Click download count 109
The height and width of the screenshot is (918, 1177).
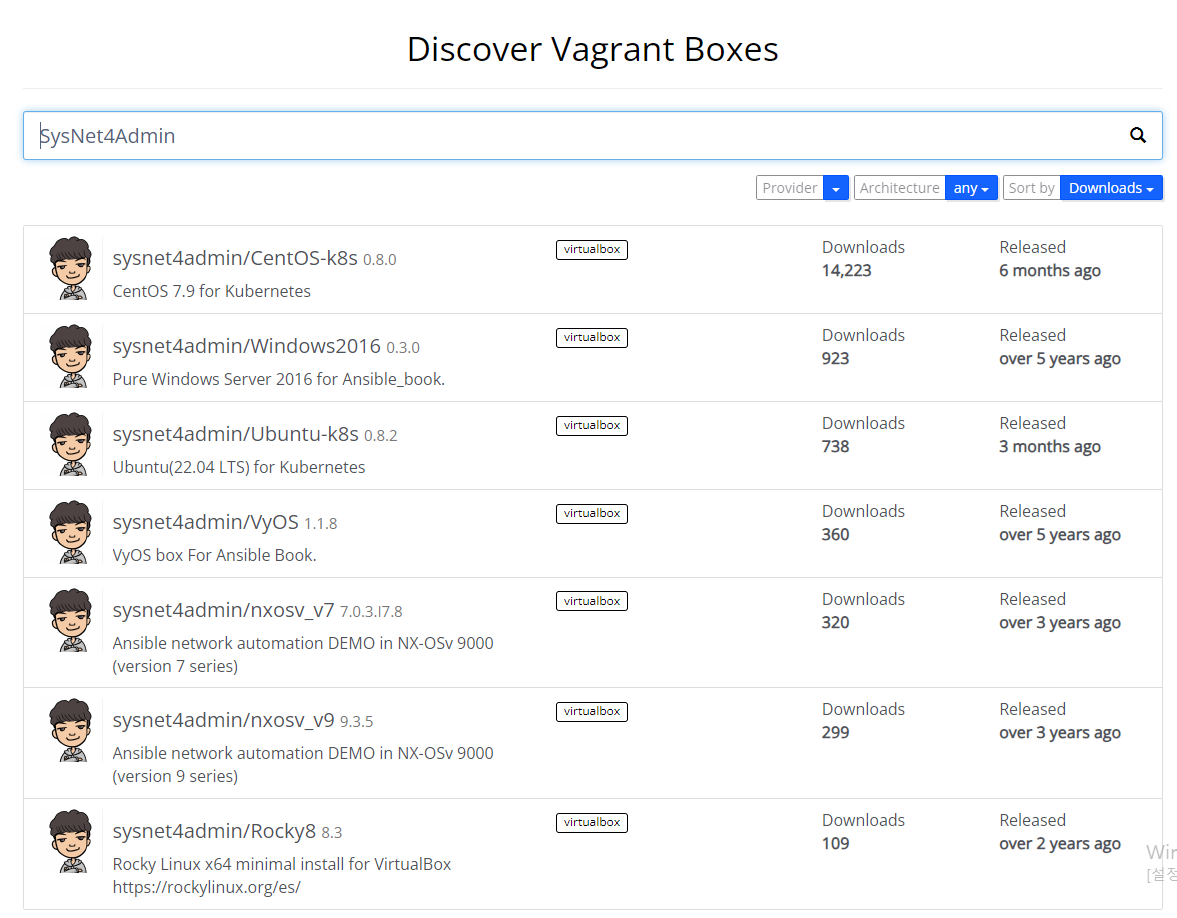coord(835,844)
